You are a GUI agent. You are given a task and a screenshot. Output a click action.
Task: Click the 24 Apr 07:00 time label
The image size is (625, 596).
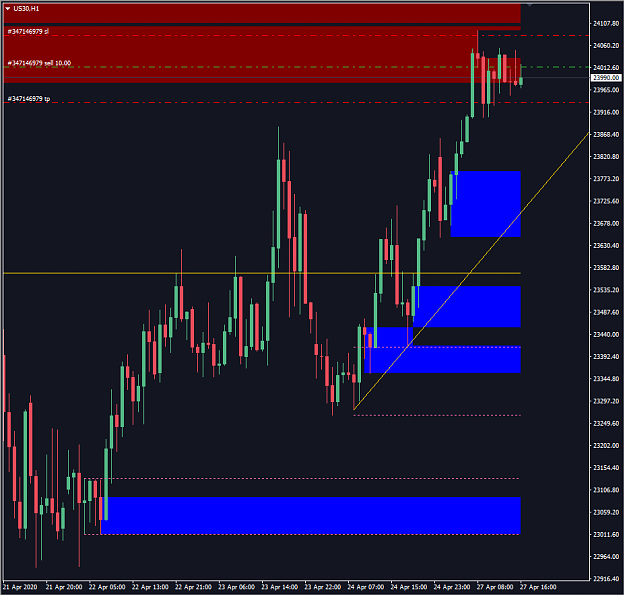tap(366, 588)
